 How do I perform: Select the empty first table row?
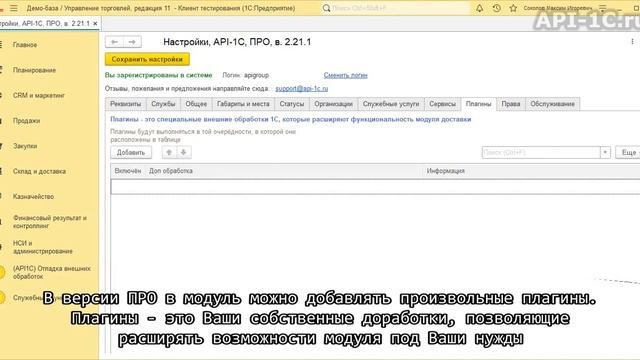tap(375, 187)
